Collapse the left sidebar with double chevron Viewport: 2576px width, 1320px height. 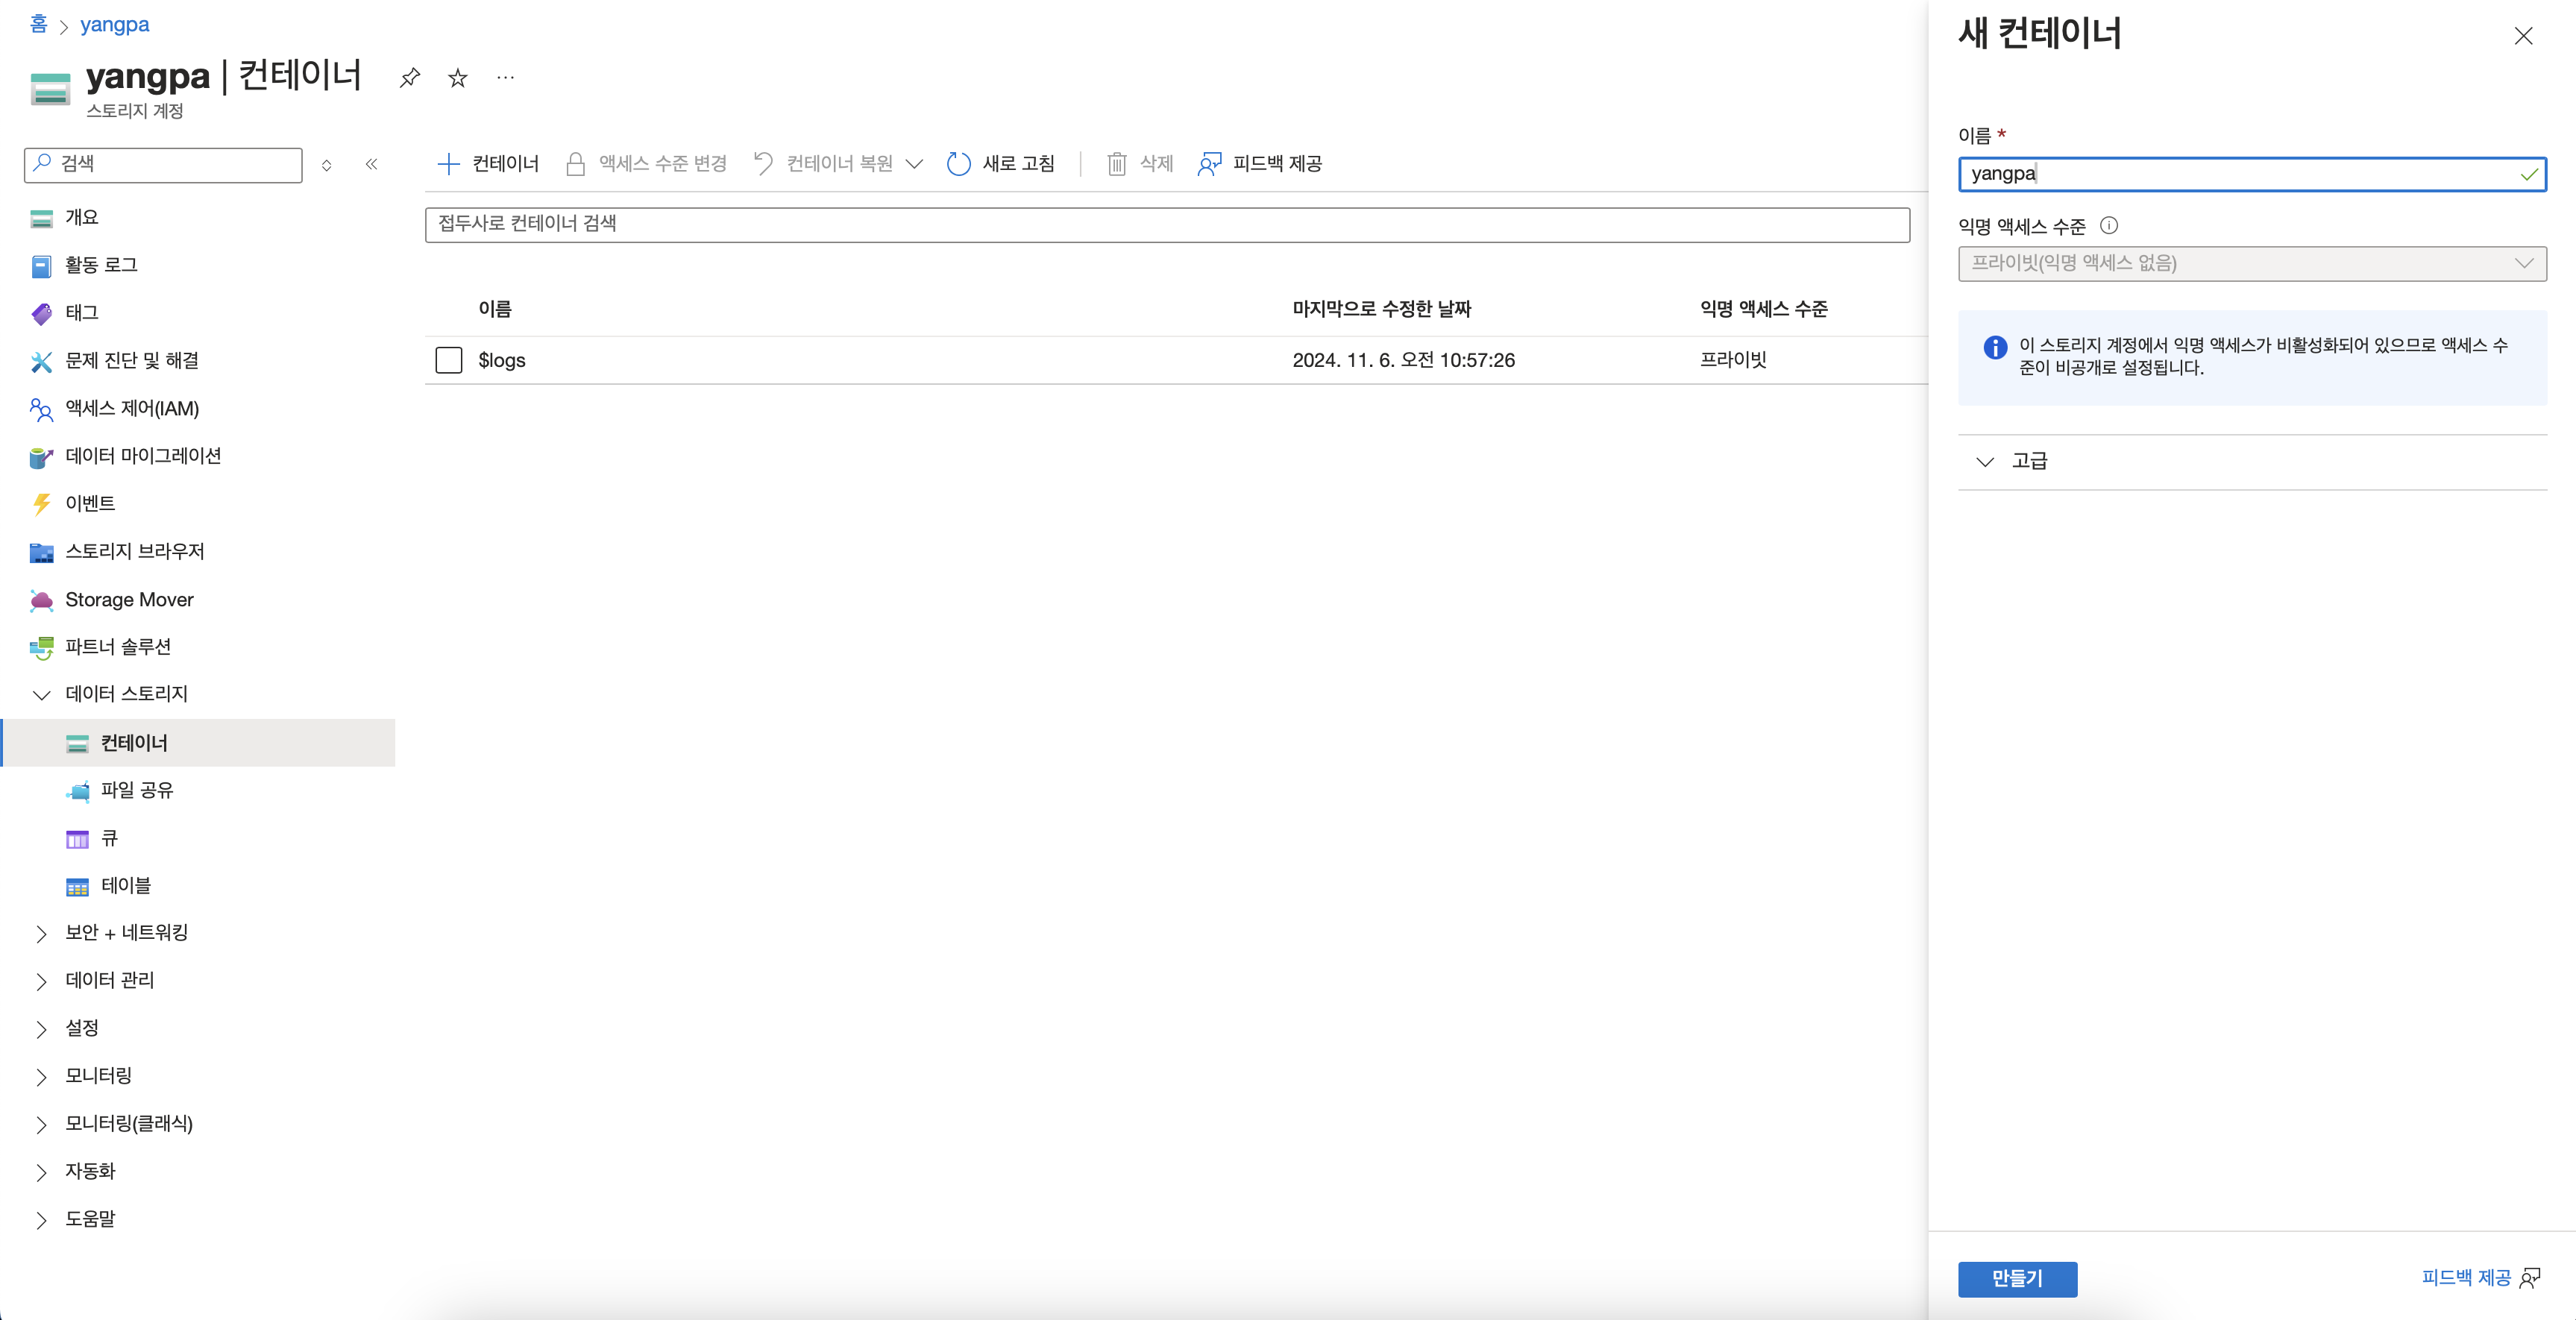(x=371, y=164)
